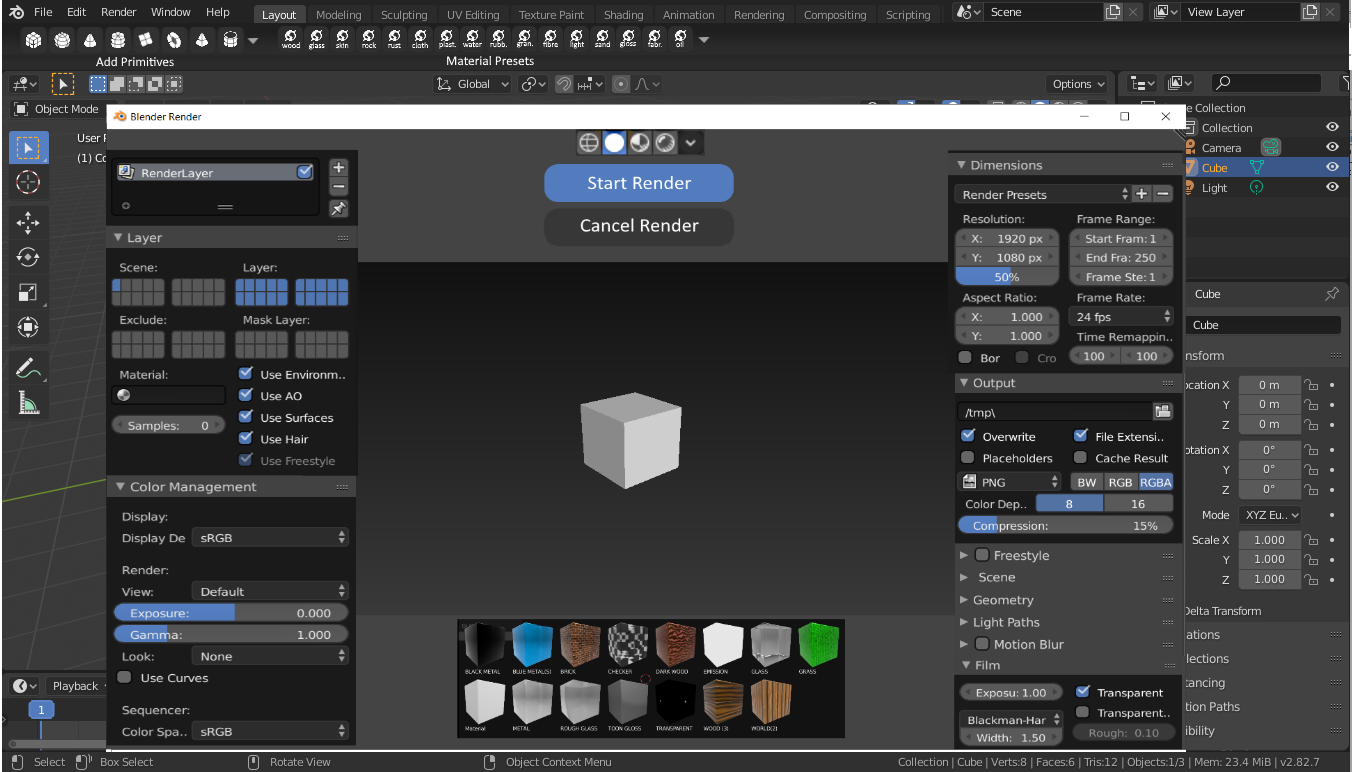Set color depth to 16
Viewport: 1352px width, 772px height.
pyautogui.click(x=1138, y=504)
